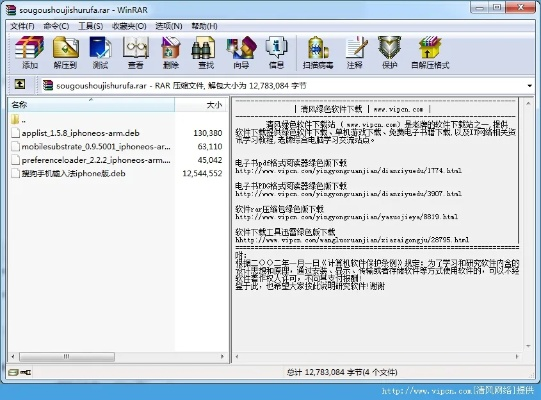Click file list scroll left arrow

tap(13, 357)
